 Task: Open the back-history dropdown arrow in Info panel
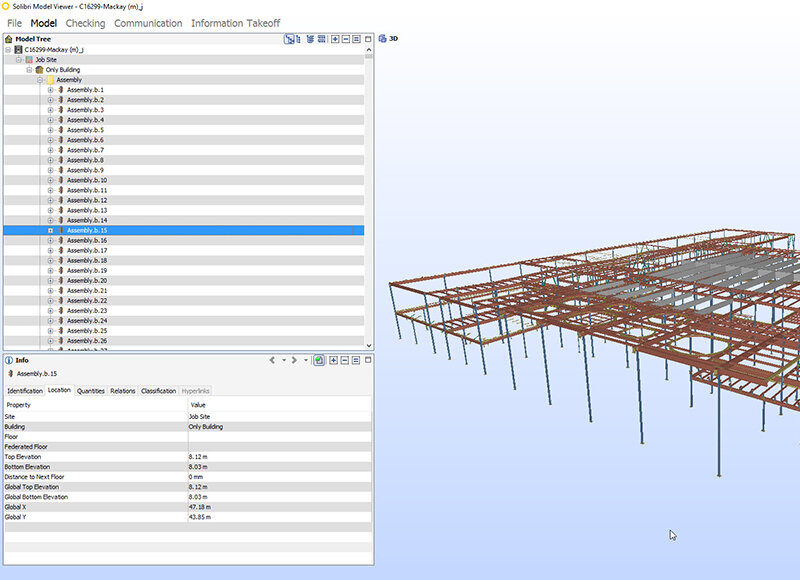284,360
